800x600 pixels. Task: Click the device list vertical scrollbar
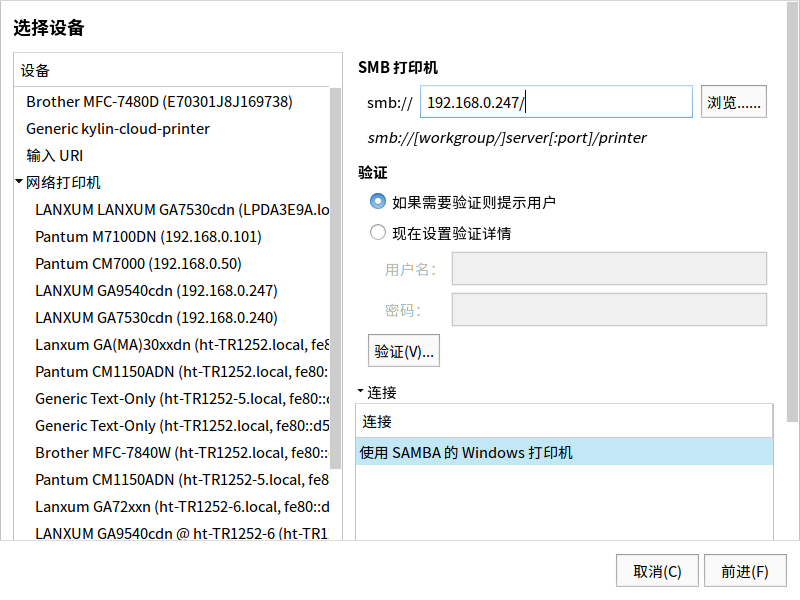point(335,278)
